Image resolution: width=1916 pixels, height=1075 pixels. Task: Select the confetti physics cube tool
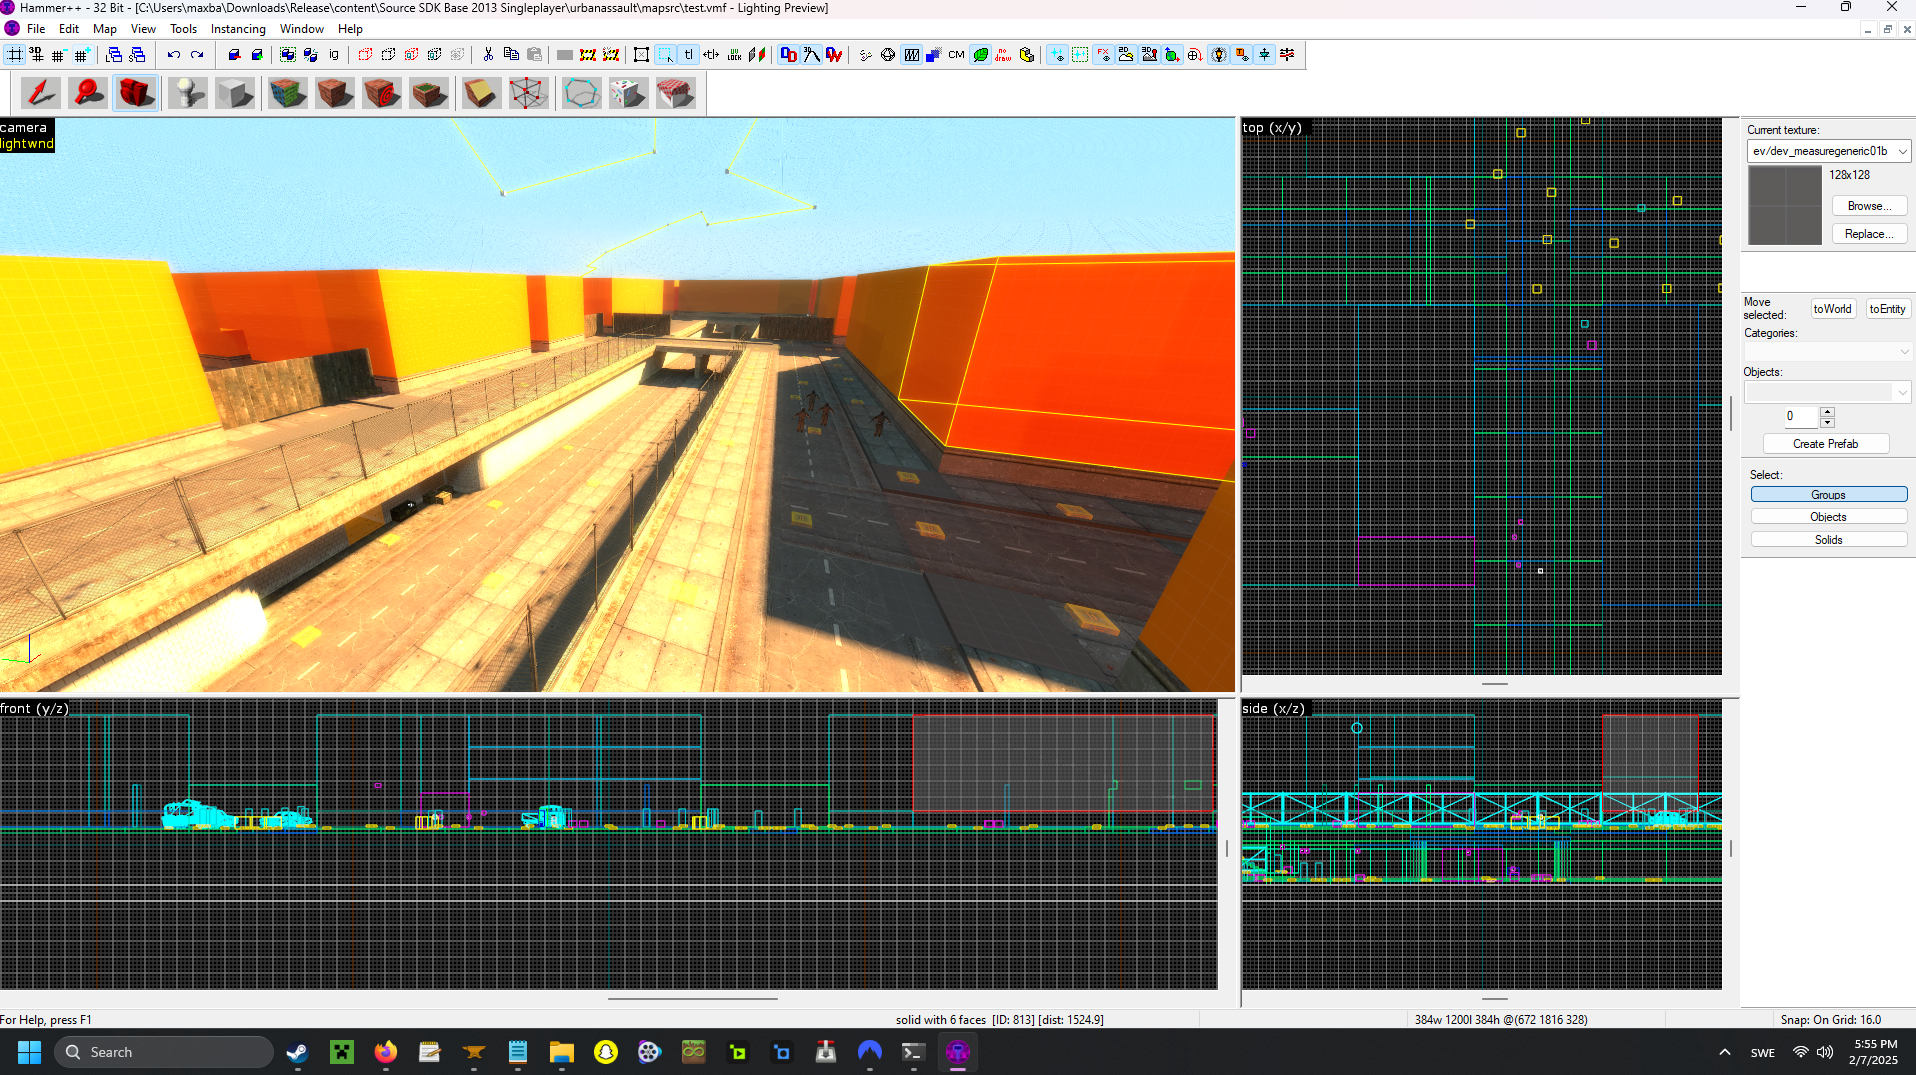[x=628, y=93]
